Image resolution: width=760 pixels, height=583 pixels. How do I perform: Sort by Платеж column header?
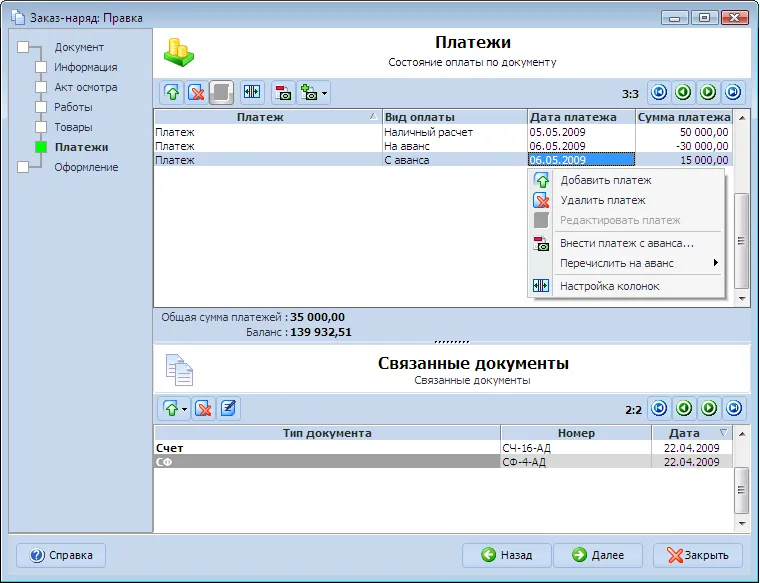click(x=268, y=117)
